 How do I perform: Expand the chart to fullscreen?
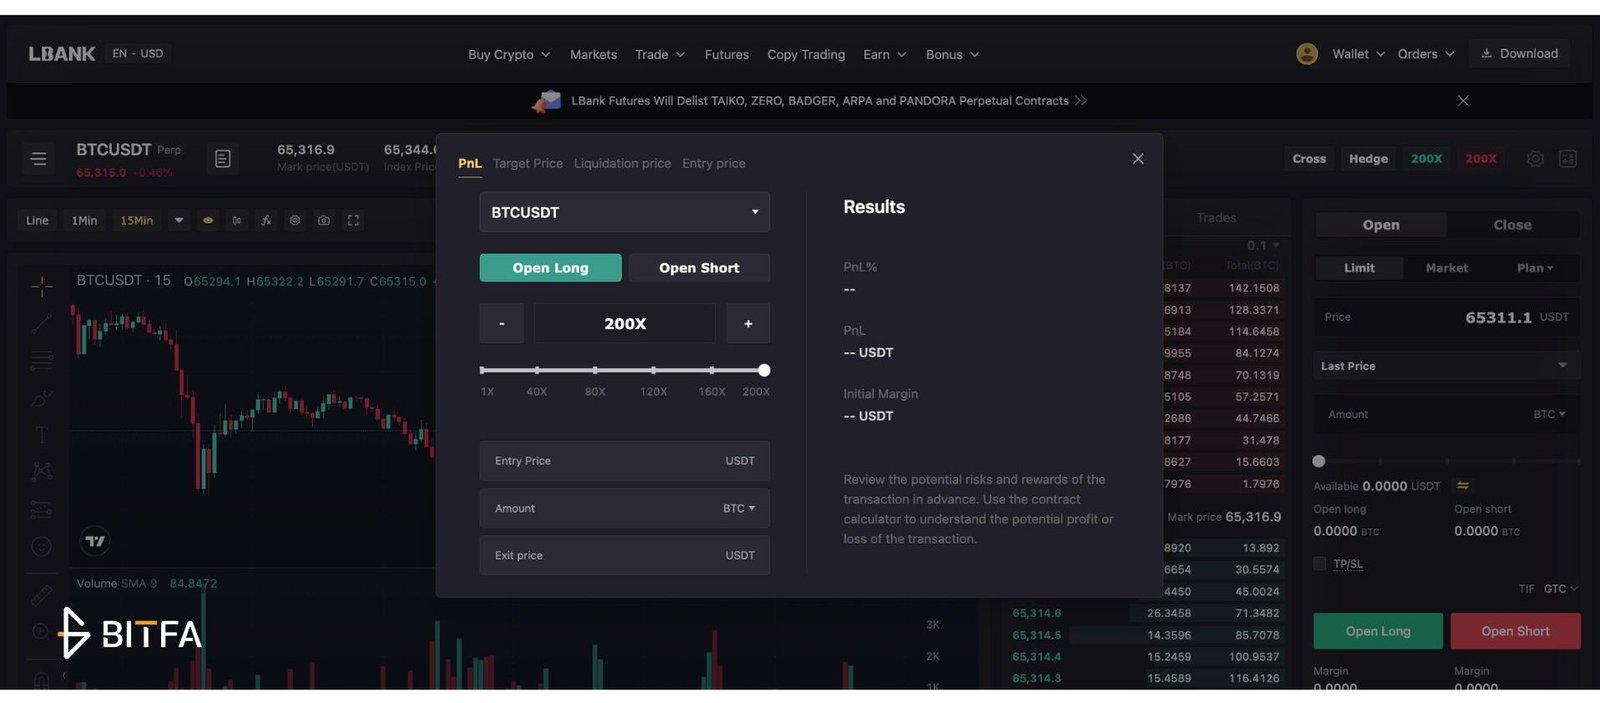point(353,220)
